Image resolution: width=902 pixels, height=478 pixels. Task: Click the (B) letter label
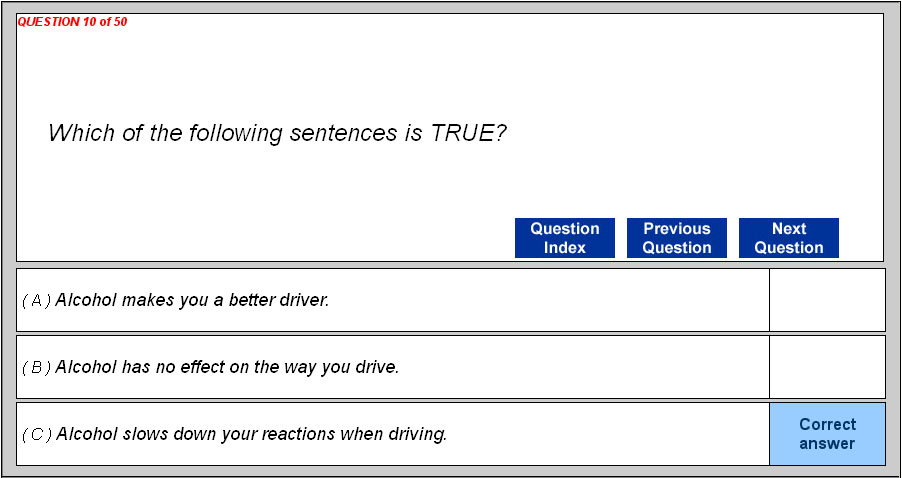pyautogui.click(x=36, y=367)
